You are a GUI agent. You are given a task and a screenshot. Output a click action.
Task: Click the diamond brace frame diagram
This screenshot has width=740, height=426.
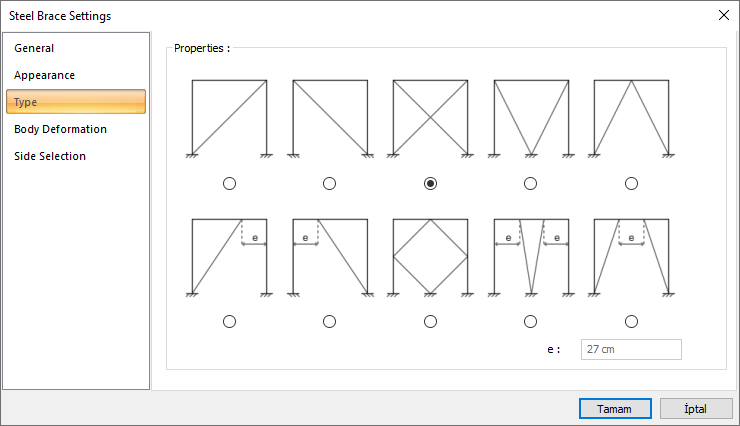pos(430,256)
